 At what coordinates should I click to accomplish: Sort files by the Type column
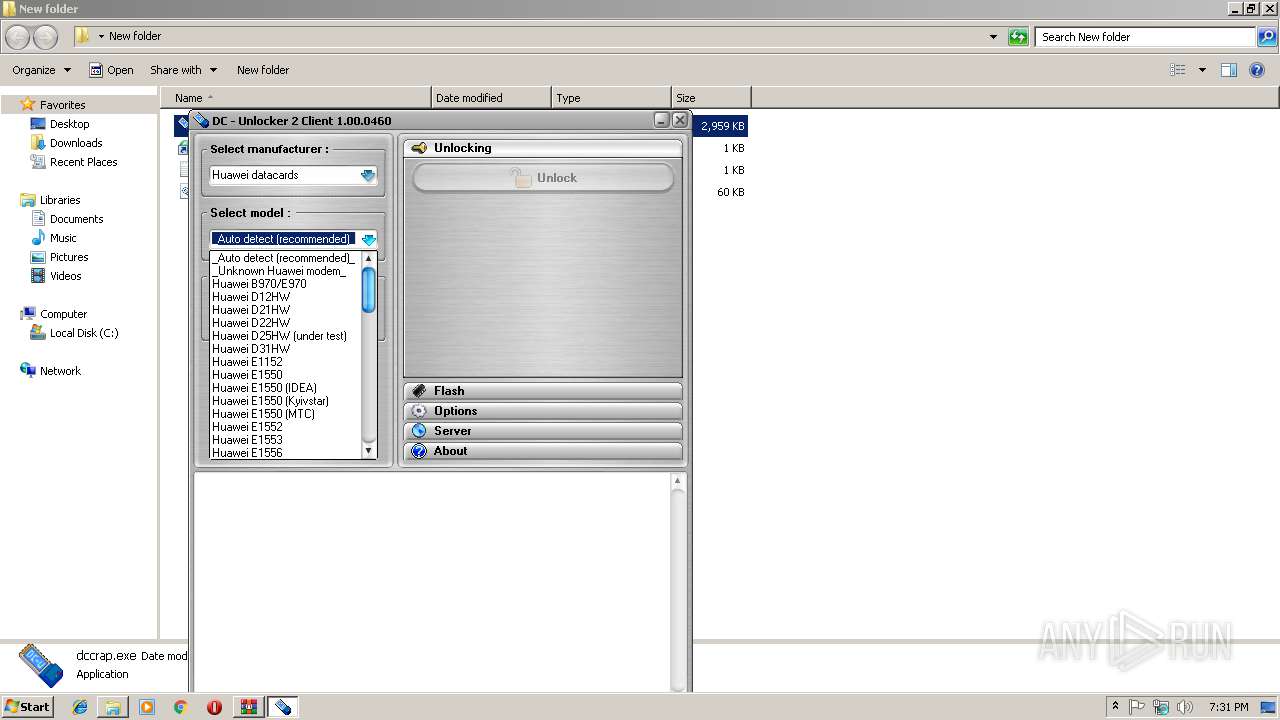[611, 98]
